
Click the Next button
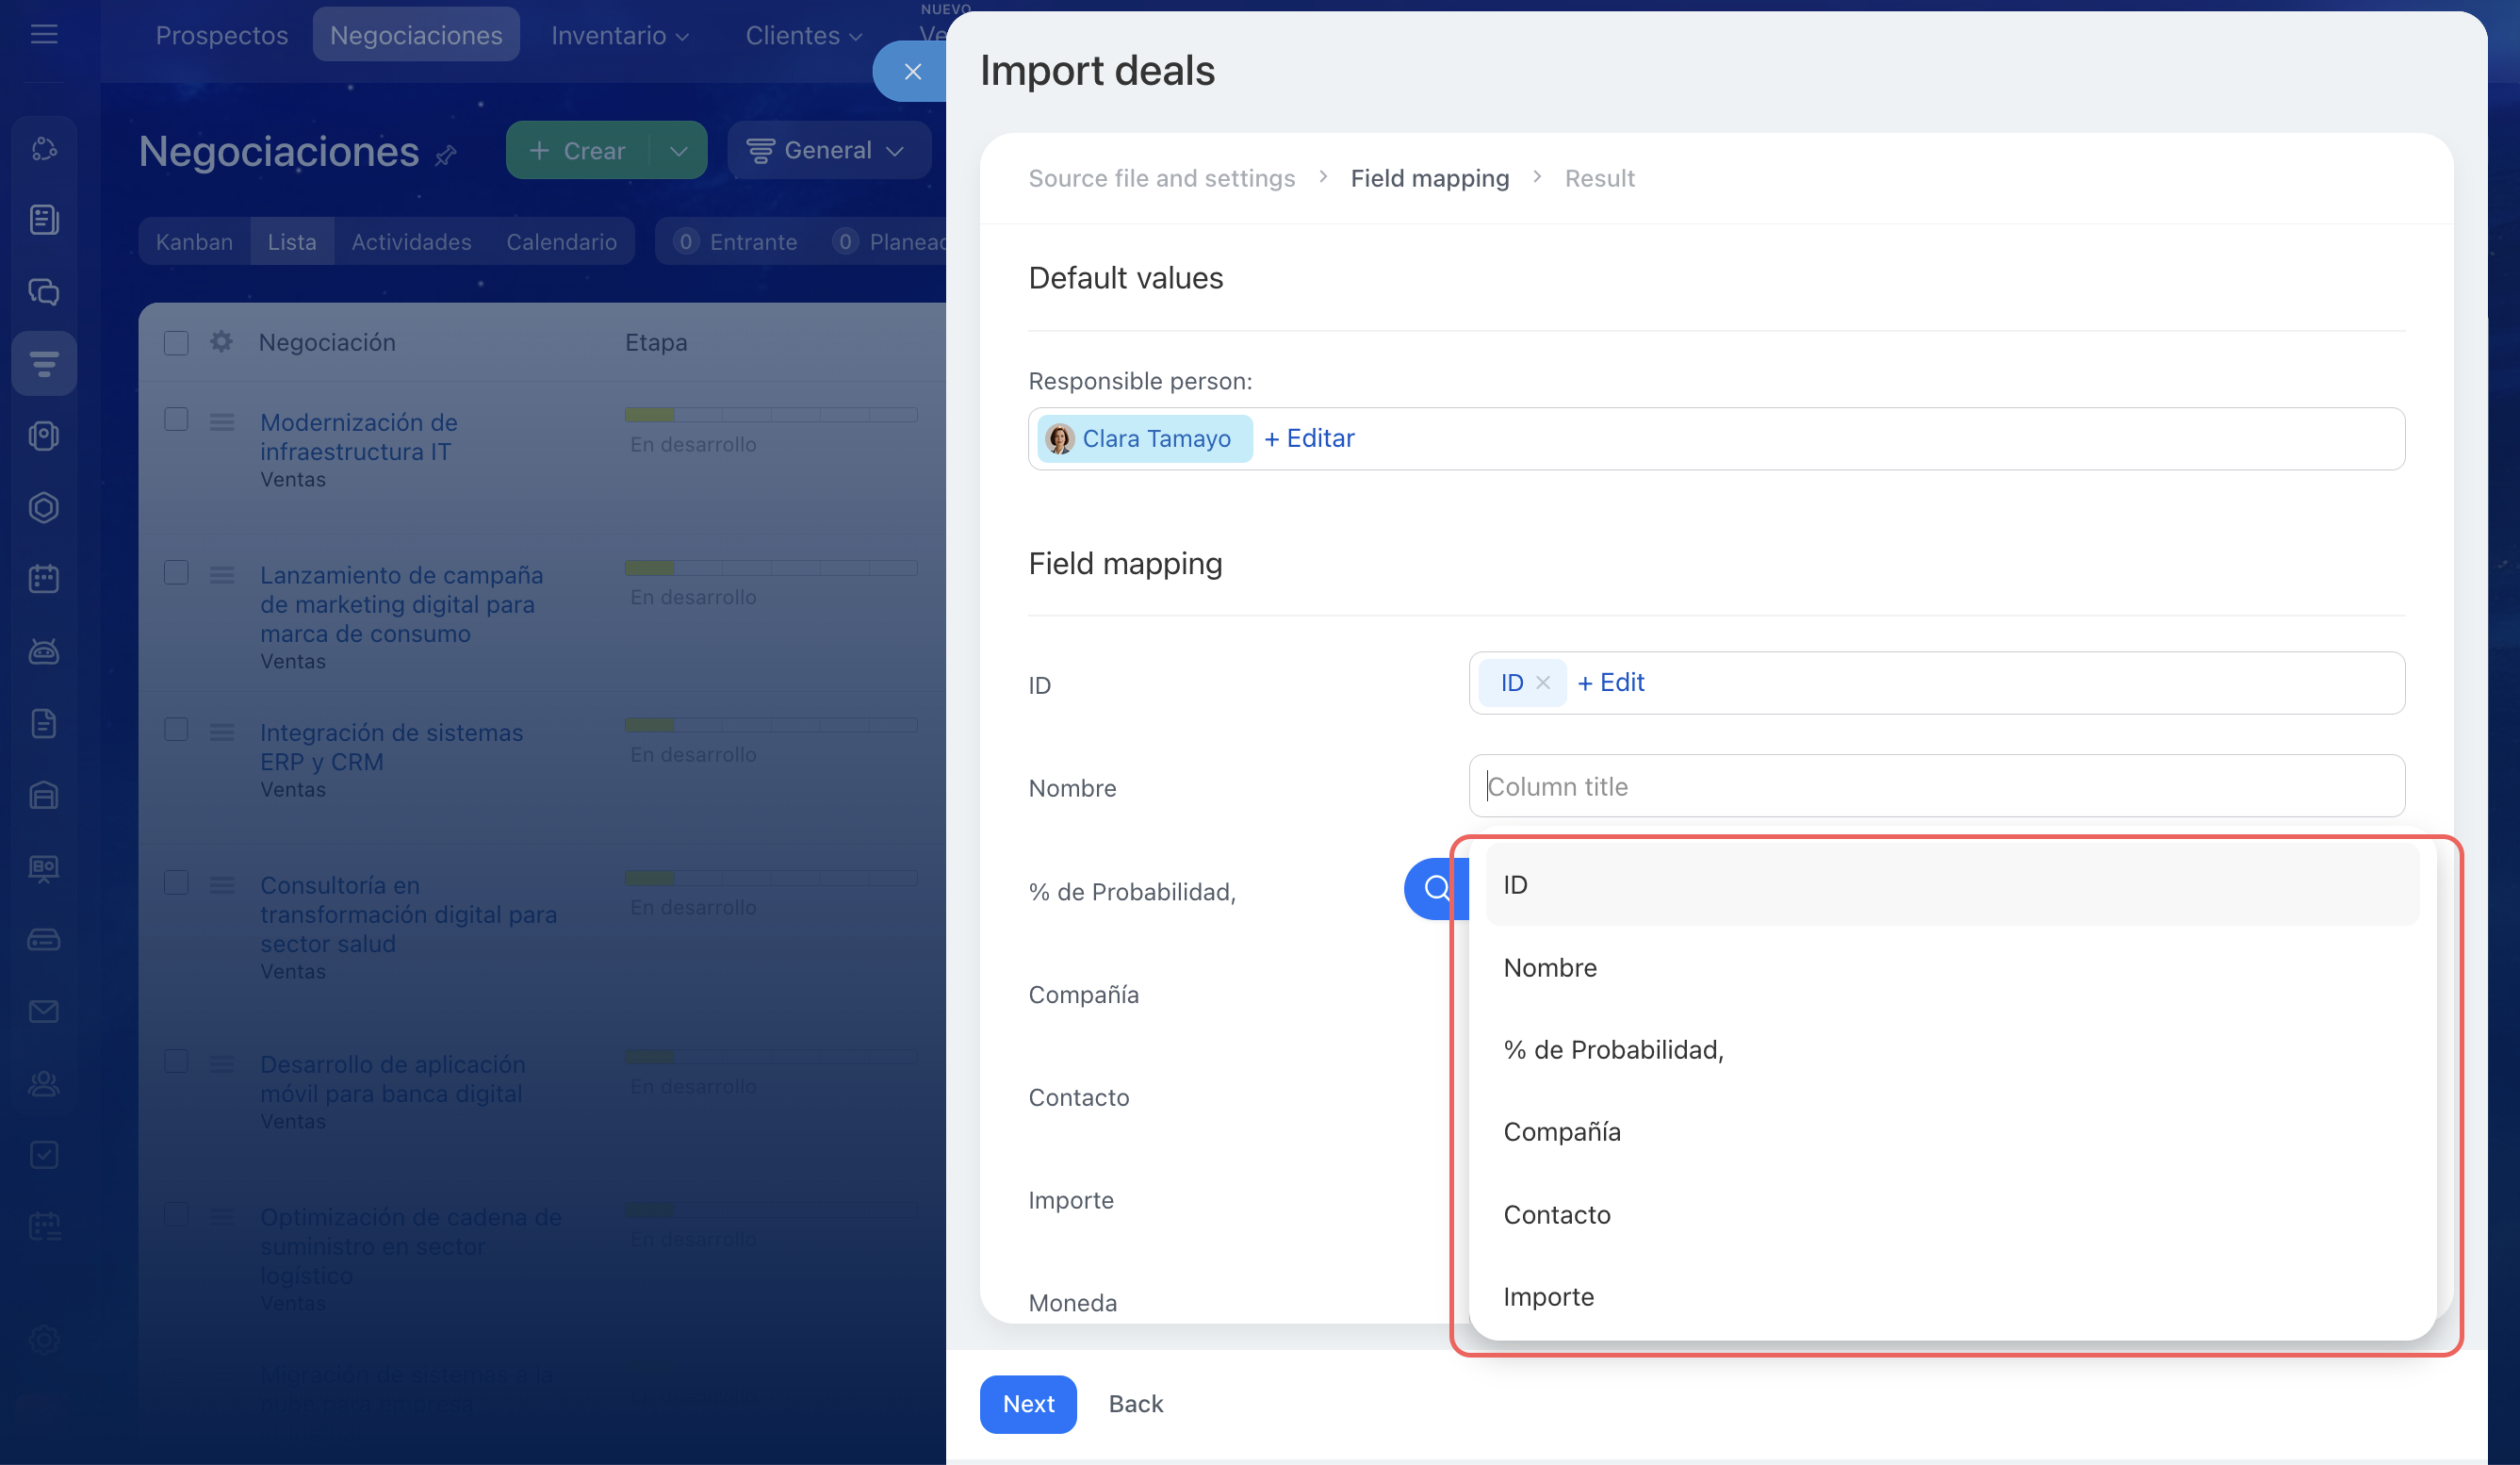pos(1027,1404)
